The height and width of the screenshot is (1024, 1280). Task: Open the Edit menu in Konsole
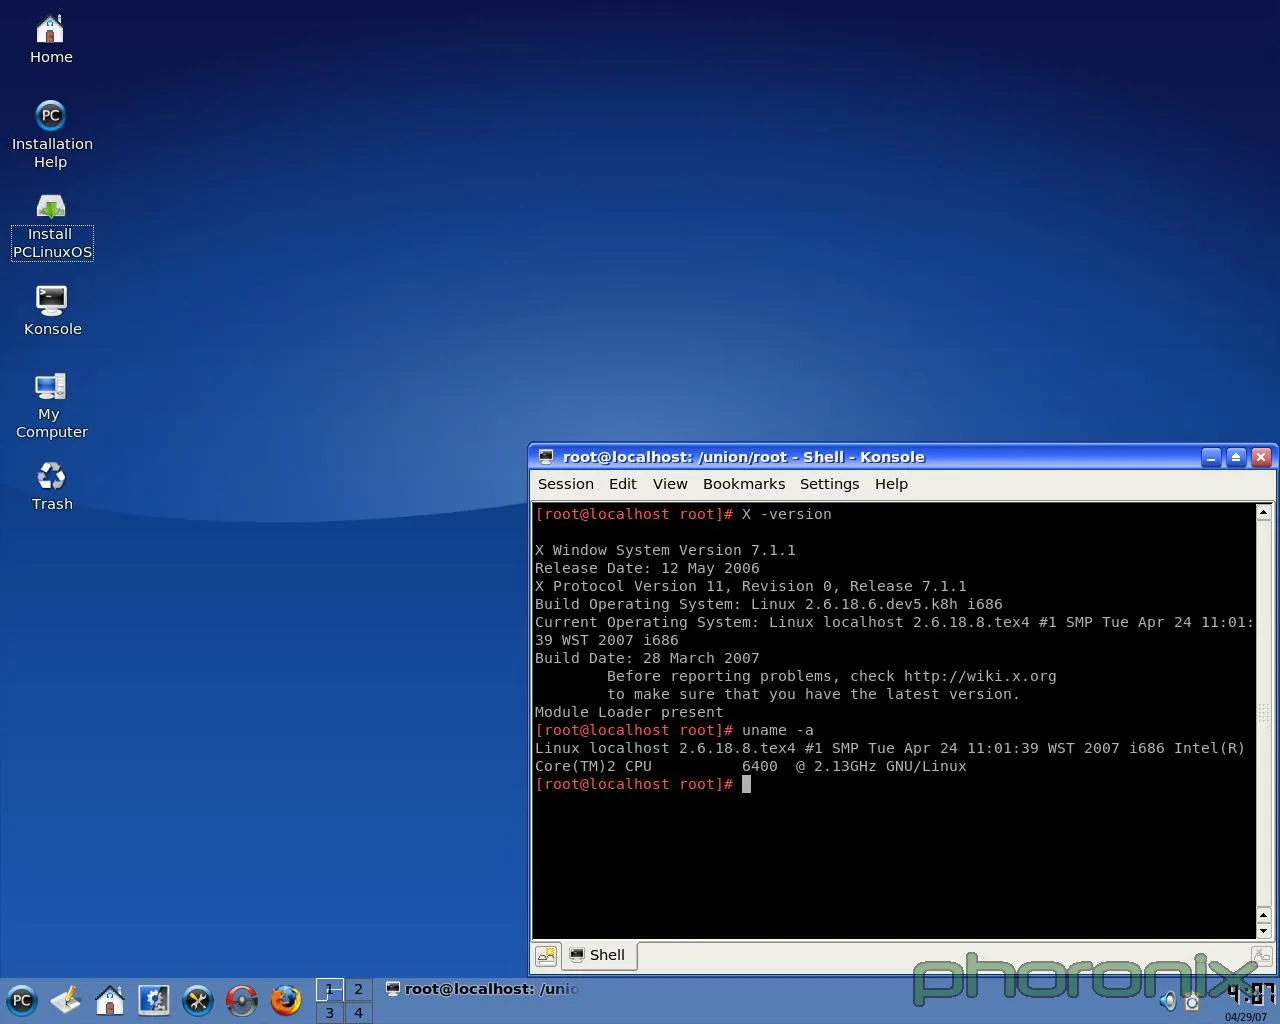[623, 484]
